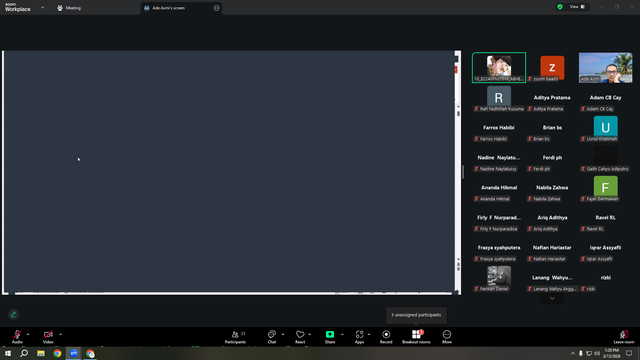
Task: Open the View layout options
Action: 577,7
